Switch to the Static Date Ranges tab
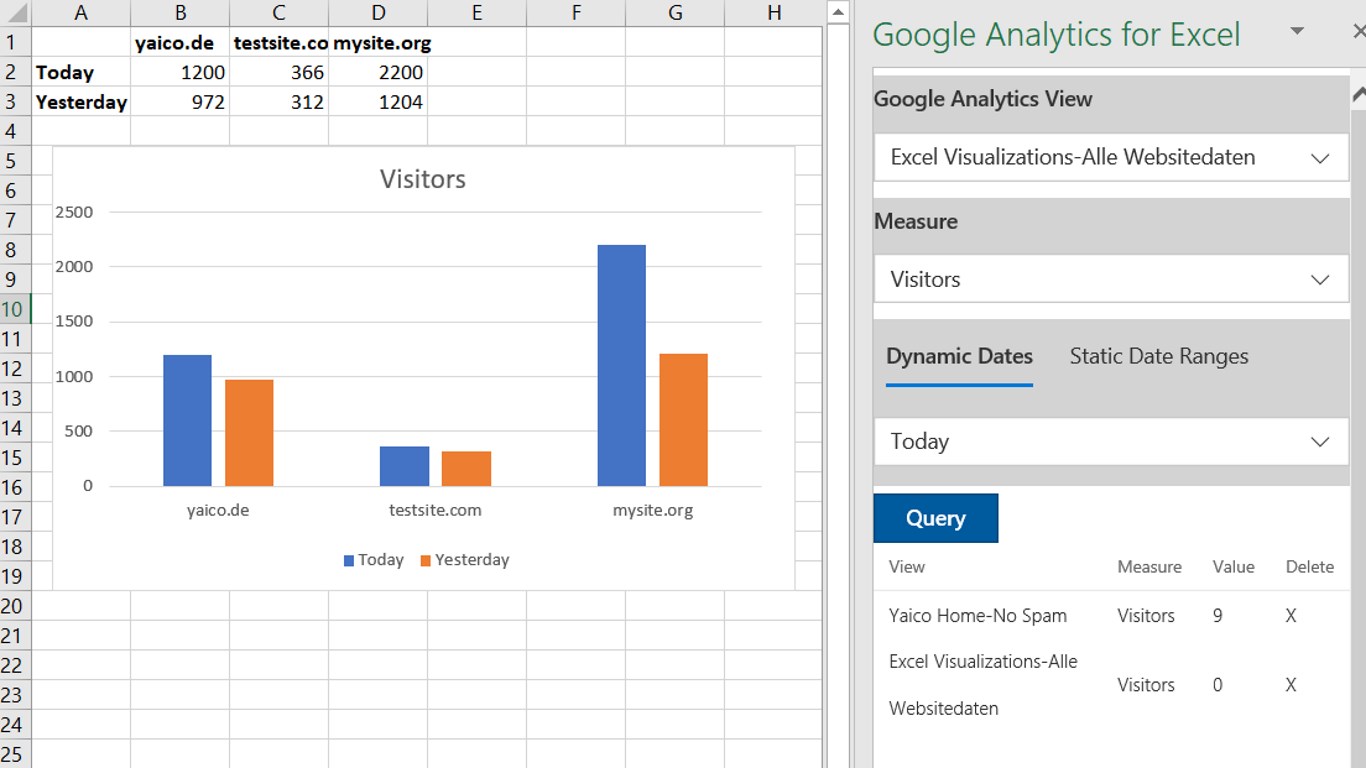This screenshot has width=1366, height=768. point(1159,357)
